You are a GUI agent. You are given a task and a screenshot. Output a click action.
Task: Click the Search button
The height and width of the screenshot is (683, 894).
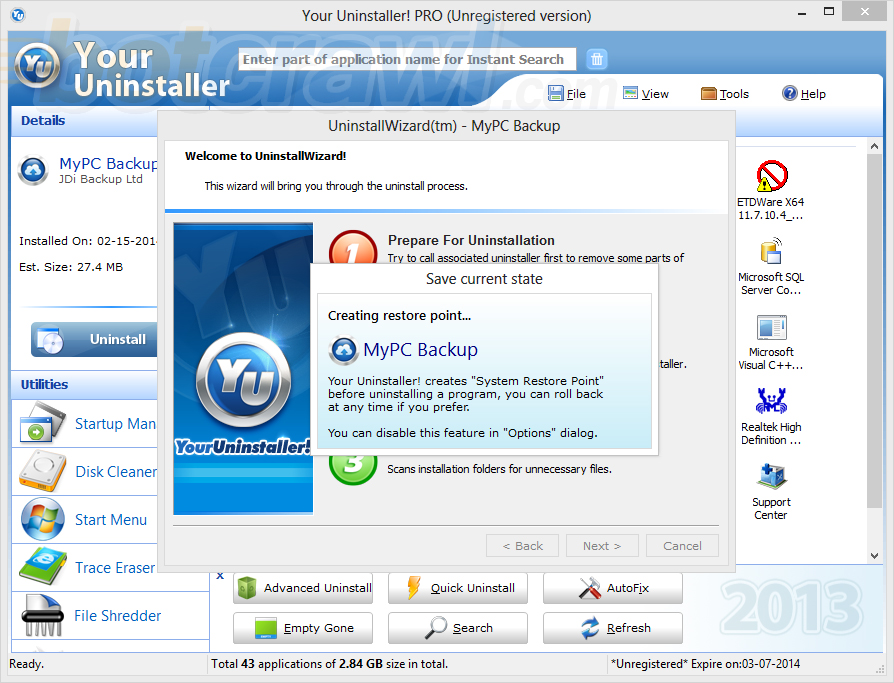coord(458,628)
